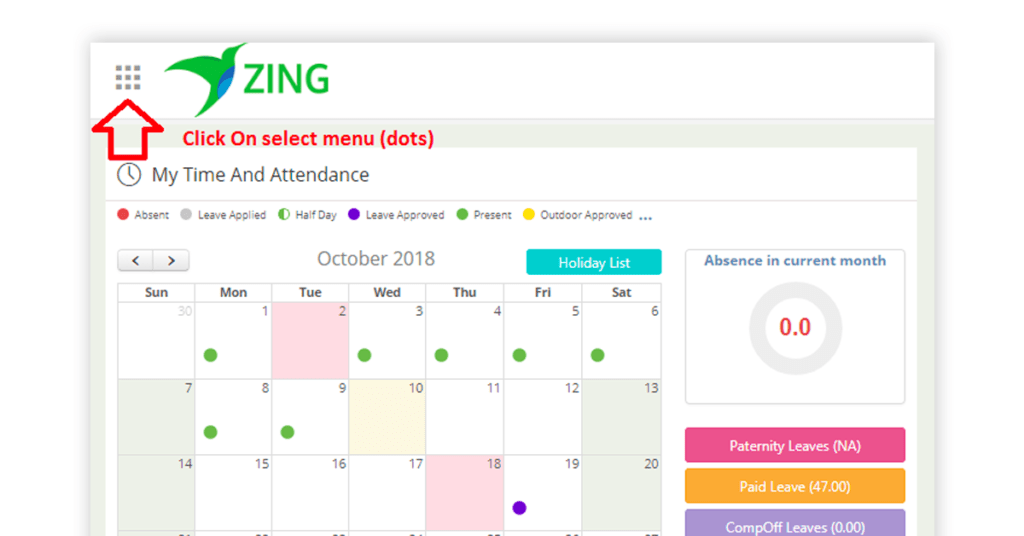The height and width of the screenshot is (536, 1024).
Task: Click the red Absent legend dot
Action: click(123, 214)
